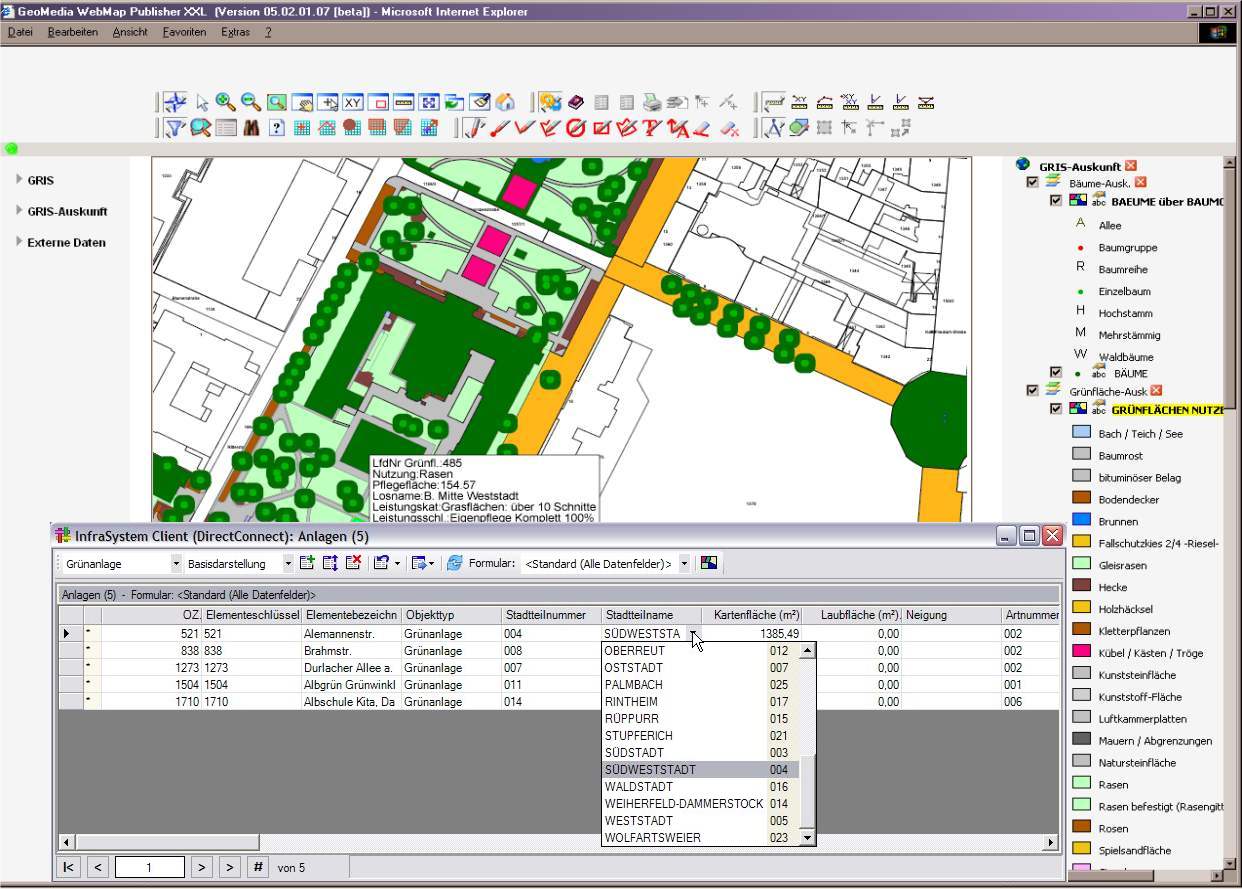This screenshot has width=1242, height=889.
Task: Click the zoom in magnifier icon
Action: point(226,102)
